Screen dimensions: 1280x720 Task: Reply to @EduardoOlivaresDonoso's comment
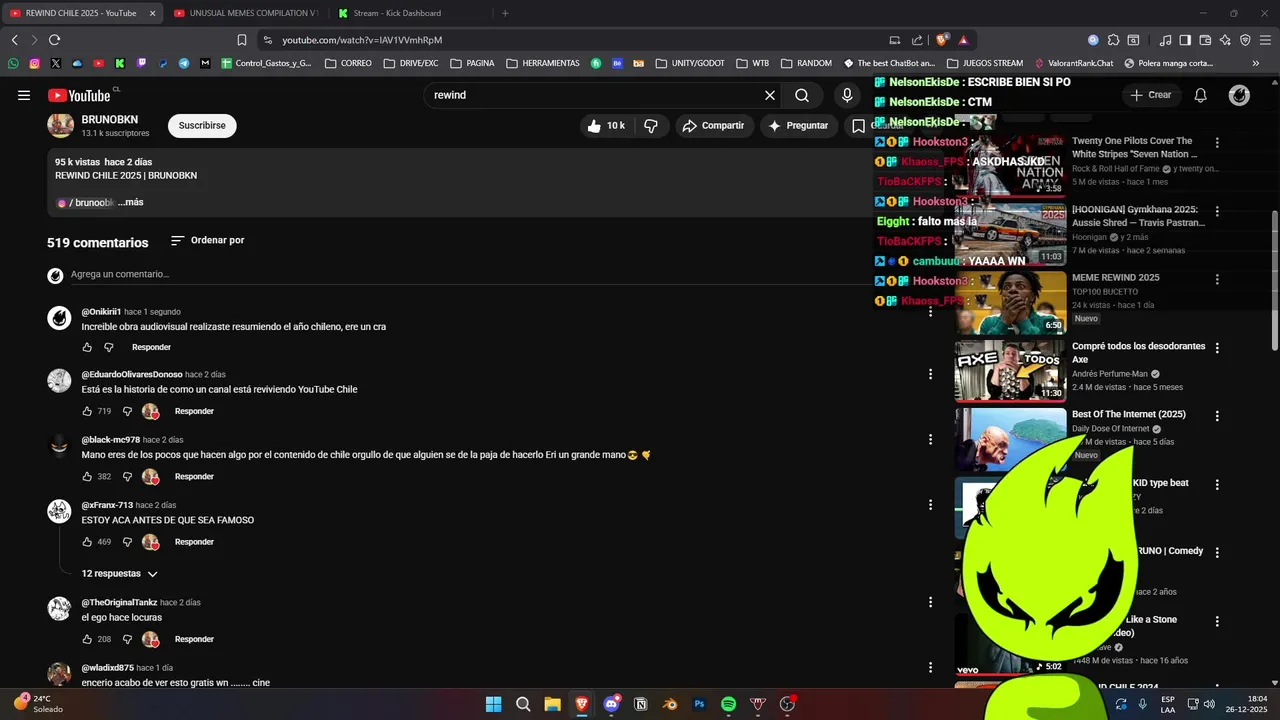(x=194, y=411)
